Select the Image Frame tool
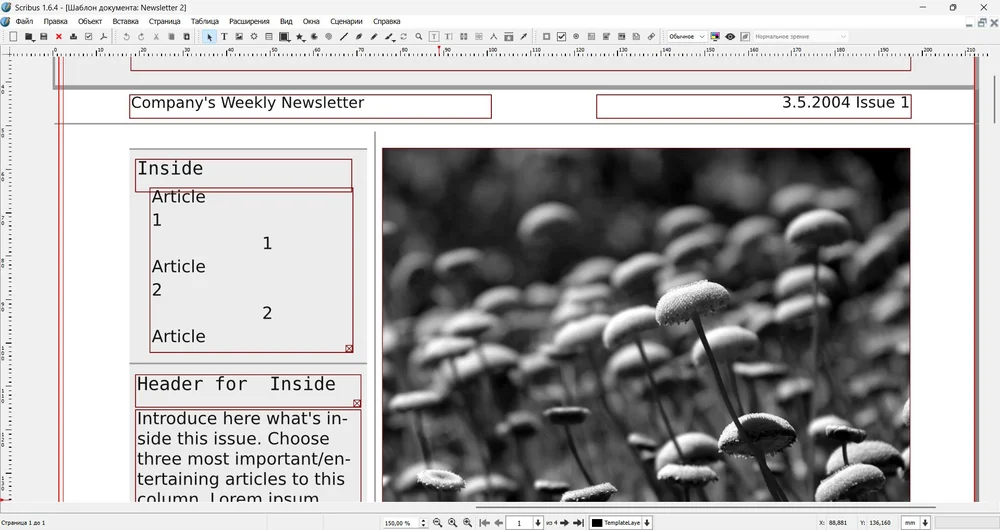This screenshot has width=1000, height=530. pyautogui.click(x=239, y=37)
